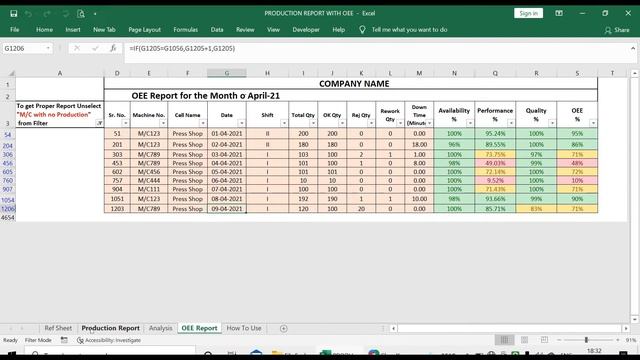Open Customize Quick Access Toolbar arrow

pyautogui.click(x=95, y=14)
